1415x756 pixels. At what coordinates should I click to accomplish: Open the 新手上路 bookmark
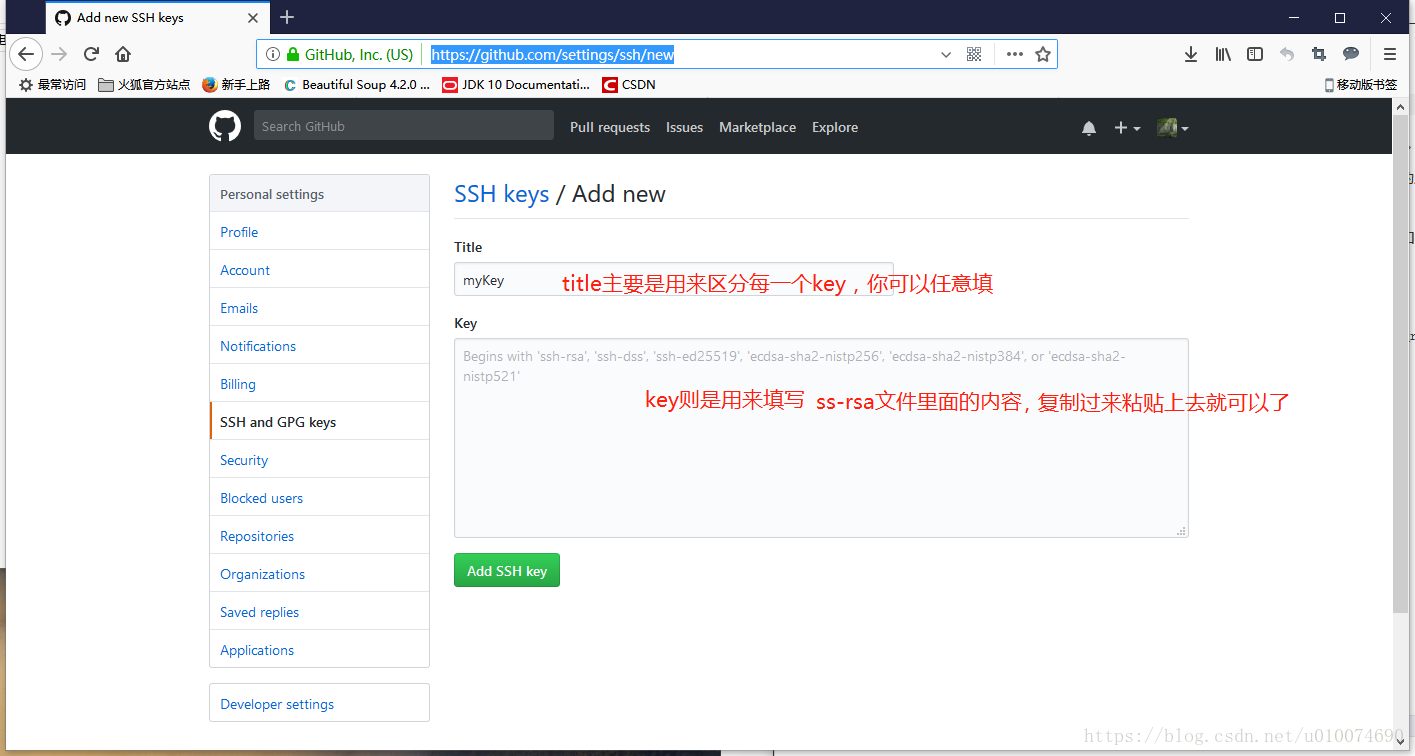pos(236,85)
